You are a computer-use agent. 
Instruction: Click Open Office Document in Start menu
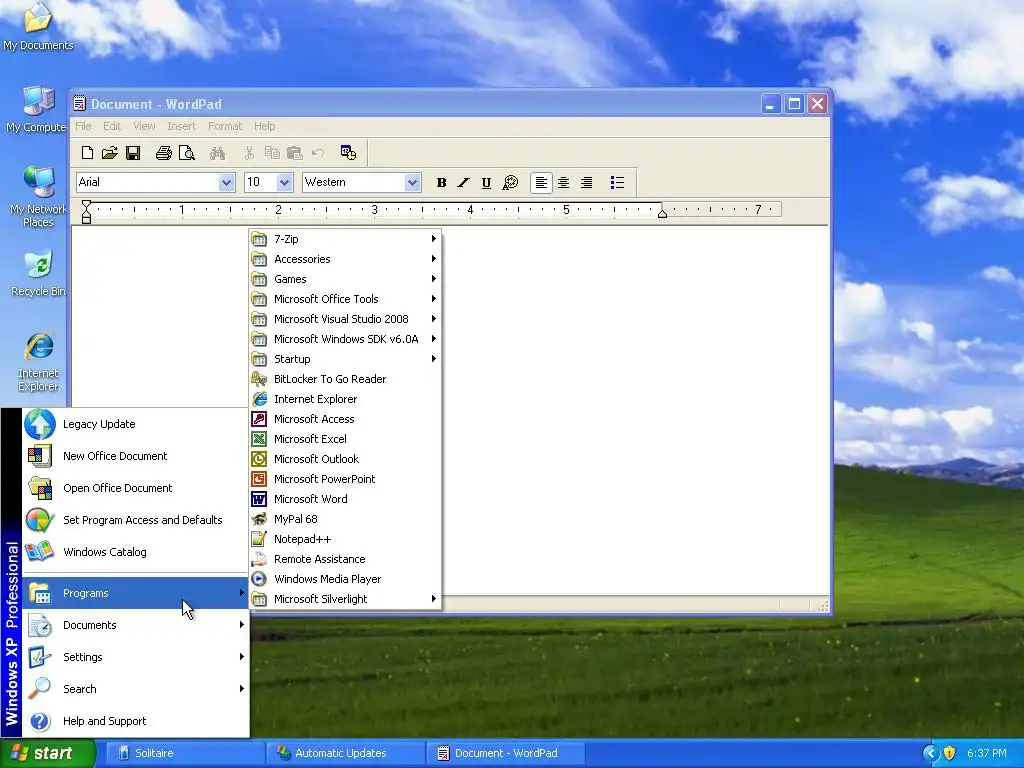point(135,488)
